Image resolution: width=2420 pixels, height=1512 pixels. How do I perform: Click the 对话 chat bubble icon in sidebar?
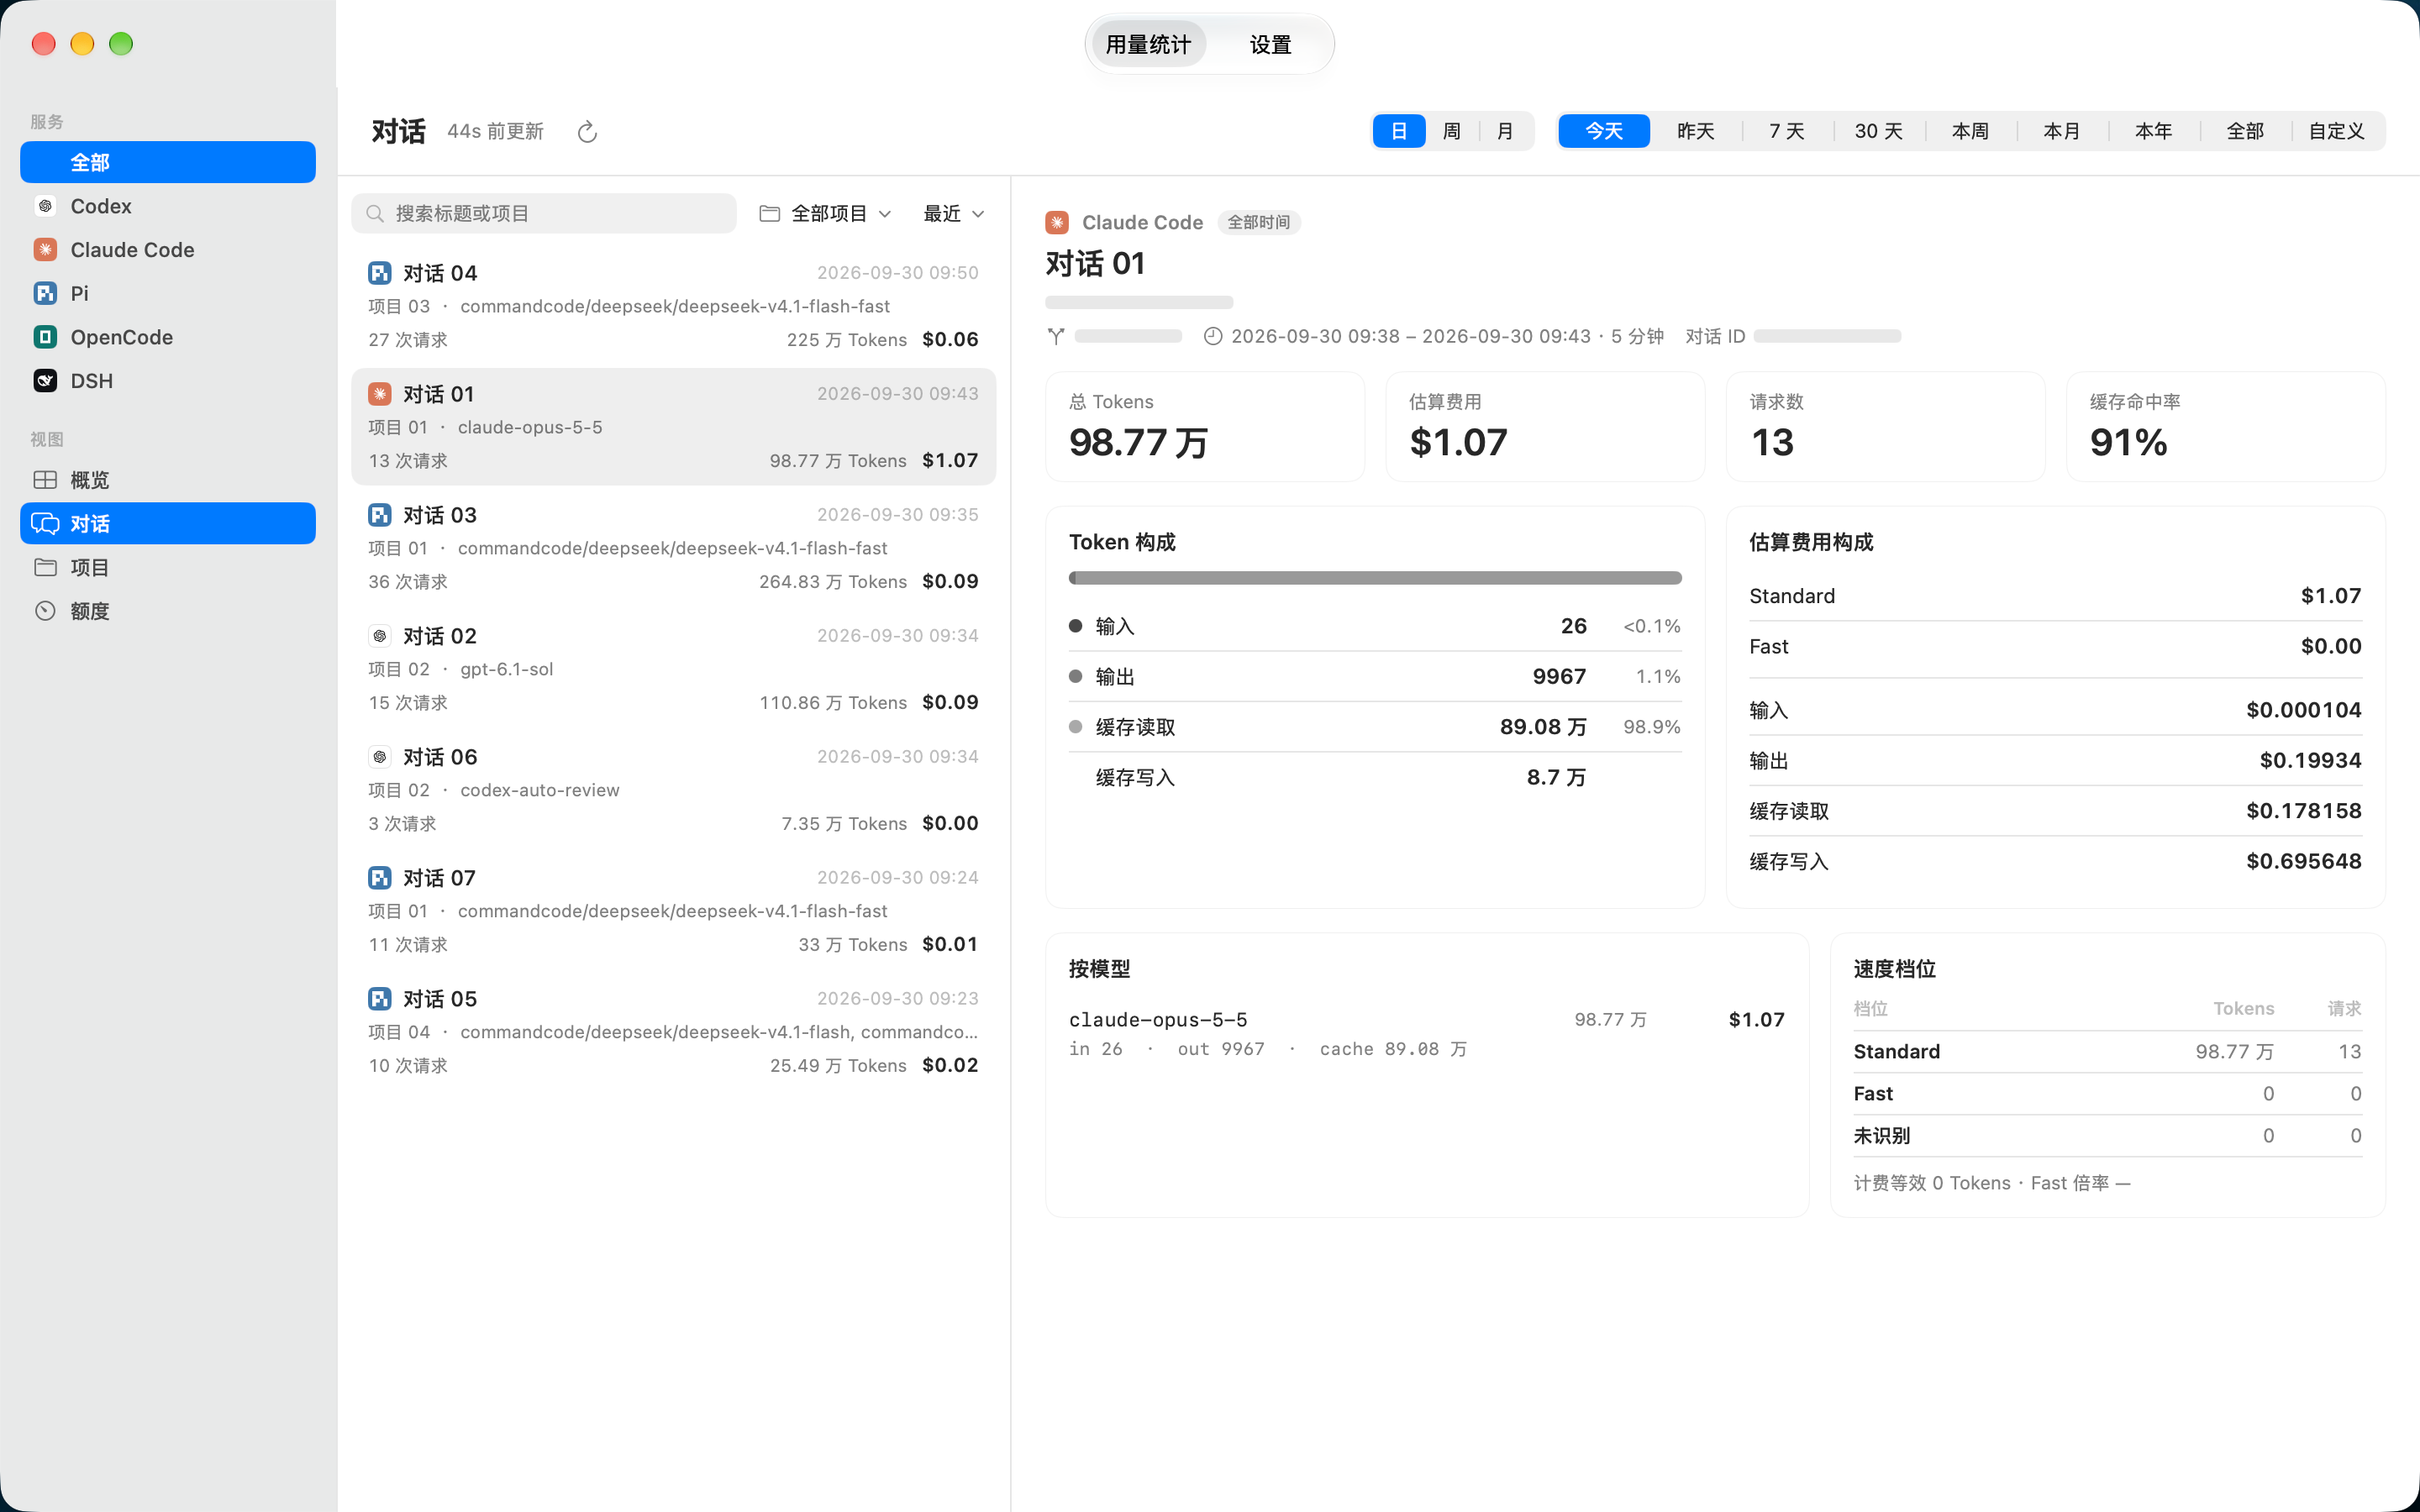point(45,523)
